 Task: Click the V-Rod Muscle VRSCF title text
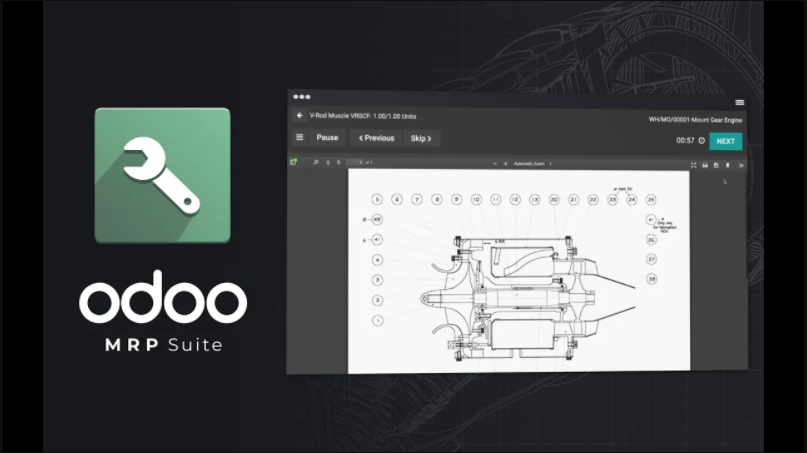363,116
